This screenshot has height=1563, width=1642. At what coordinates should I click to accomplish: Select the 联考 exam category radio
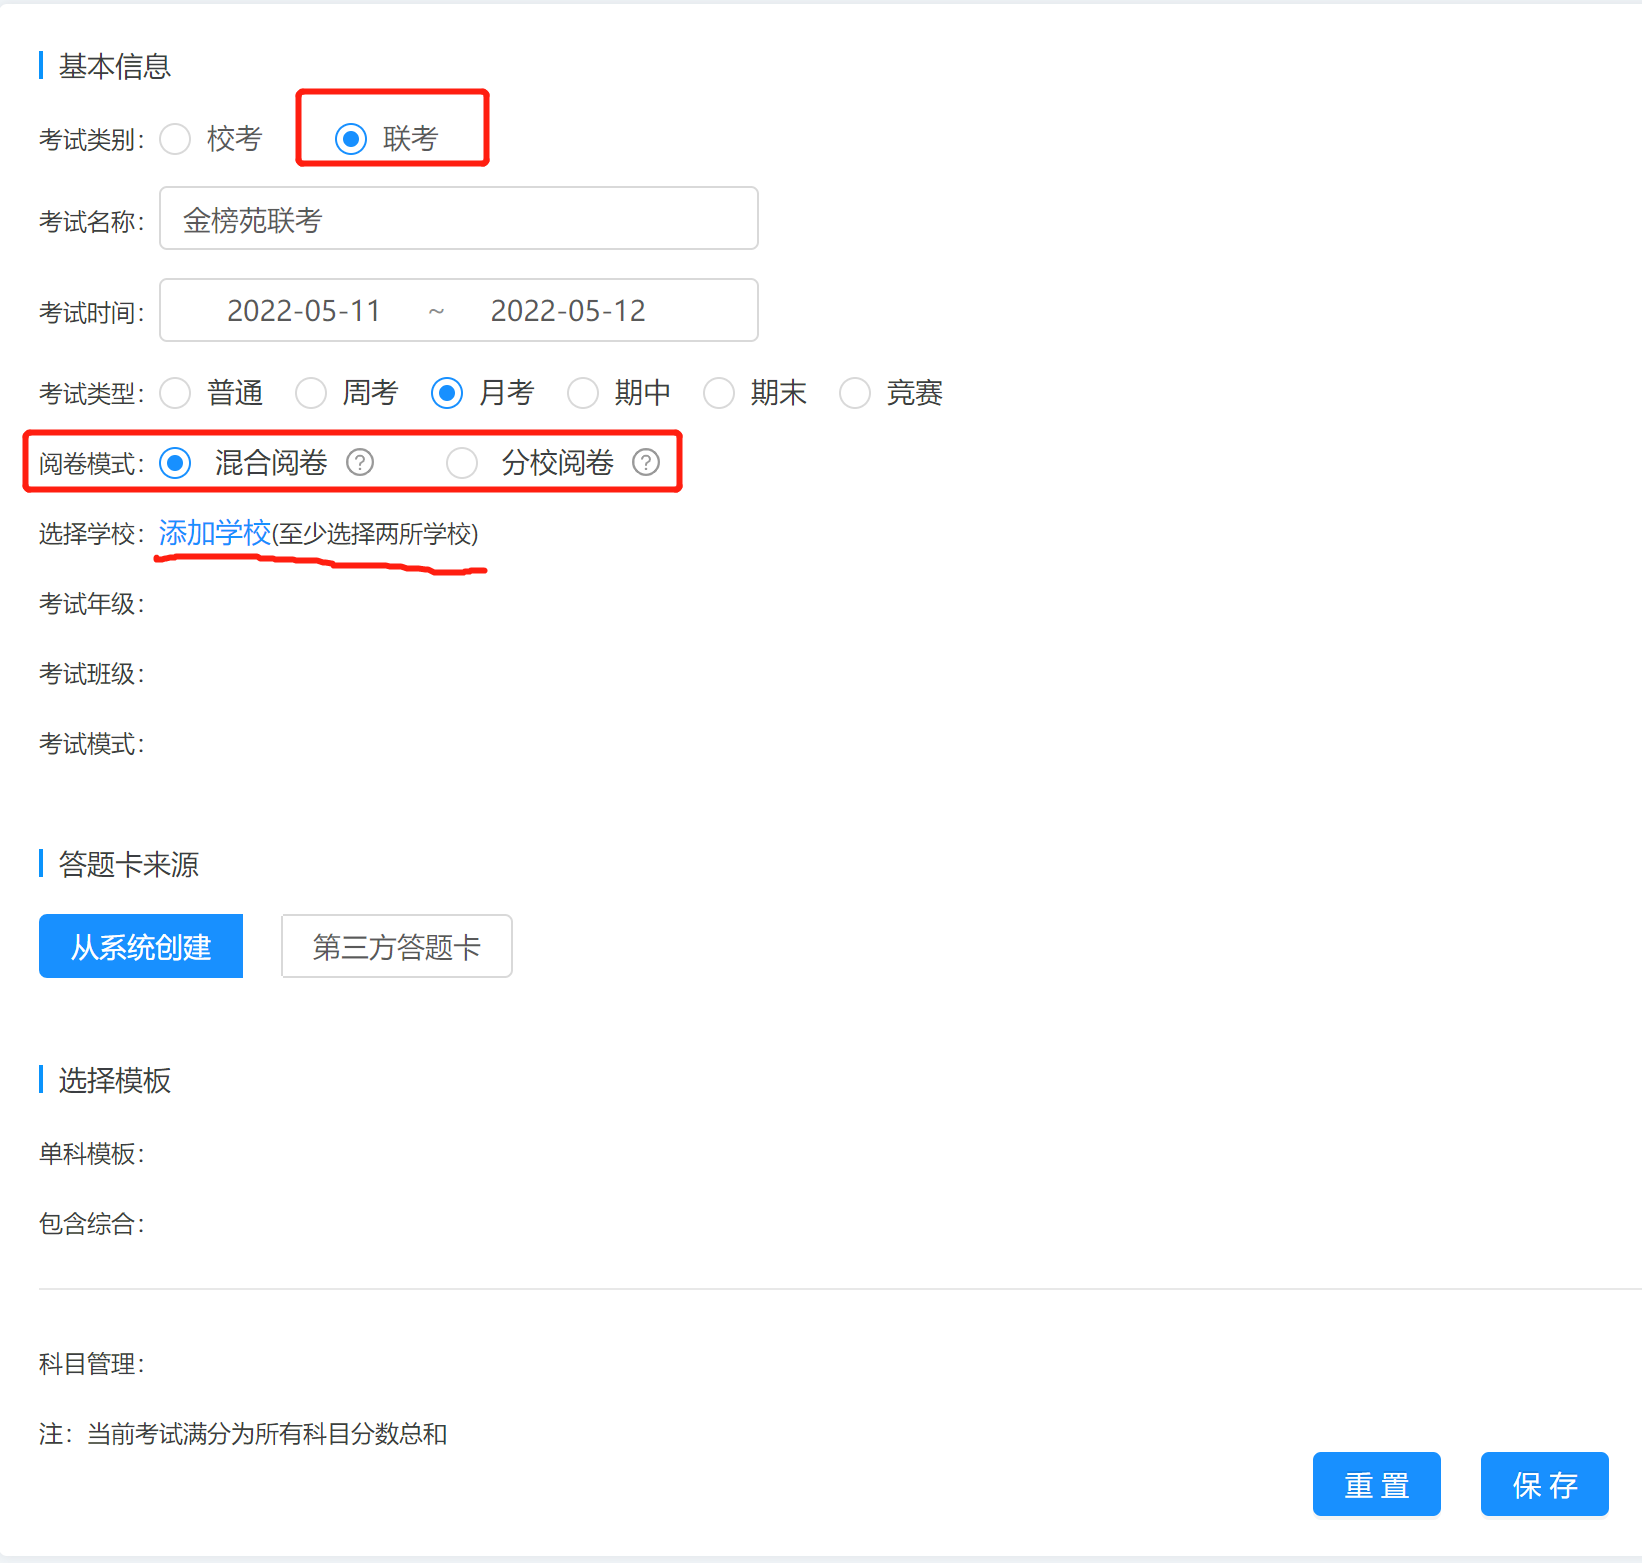click(351, 139)
